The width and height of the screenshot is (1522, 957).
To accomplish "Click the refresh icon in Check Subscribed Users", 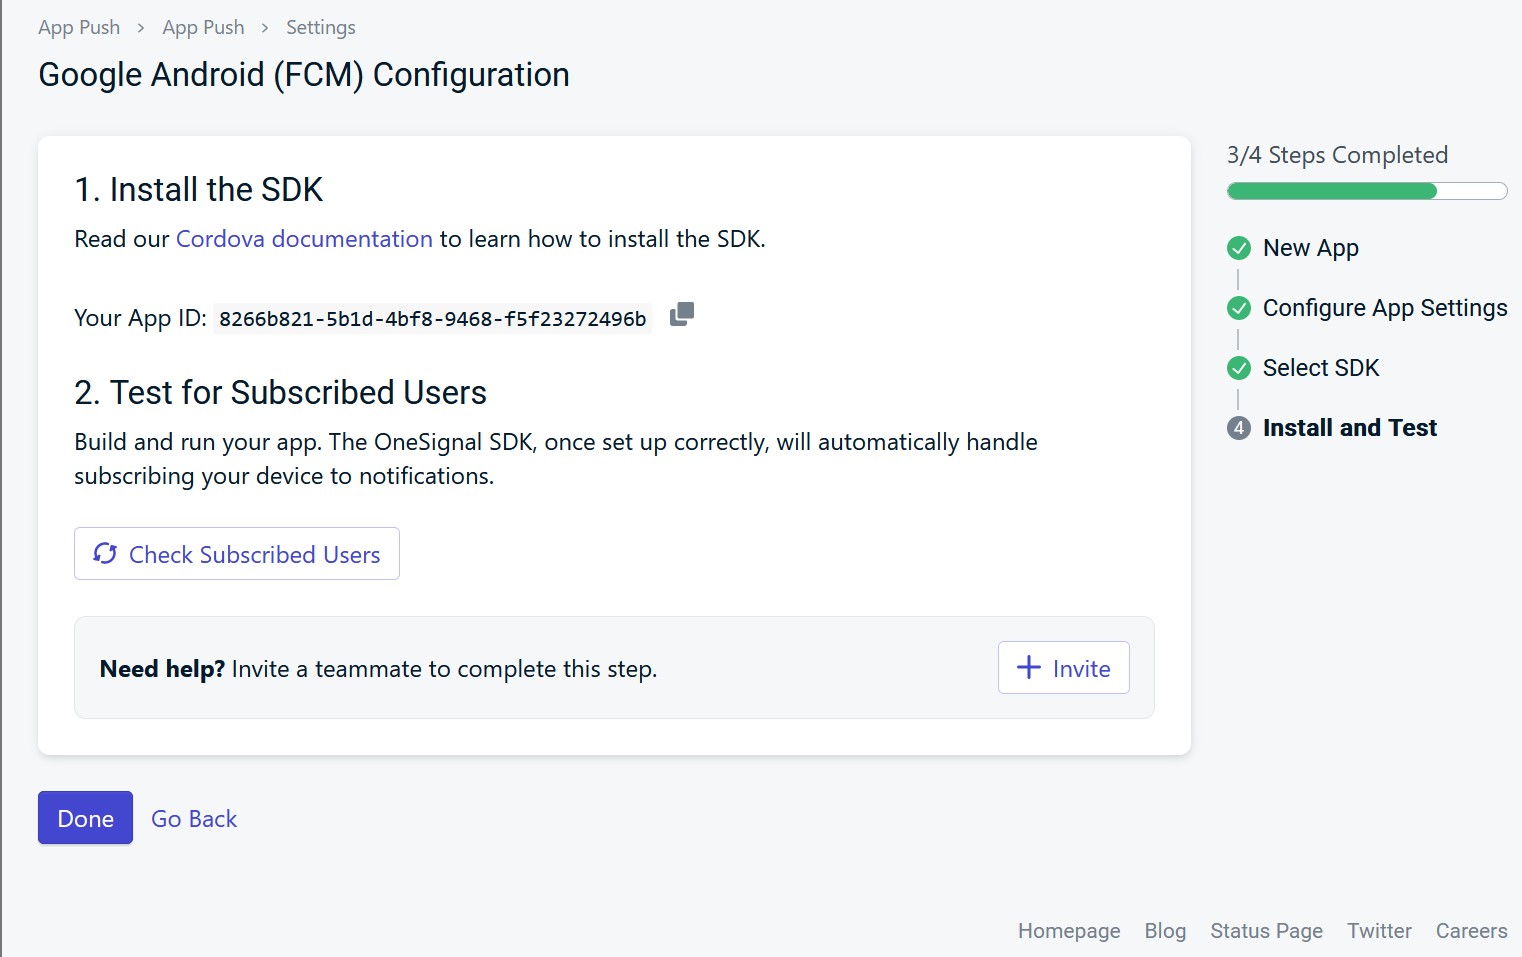I will 105,553.
